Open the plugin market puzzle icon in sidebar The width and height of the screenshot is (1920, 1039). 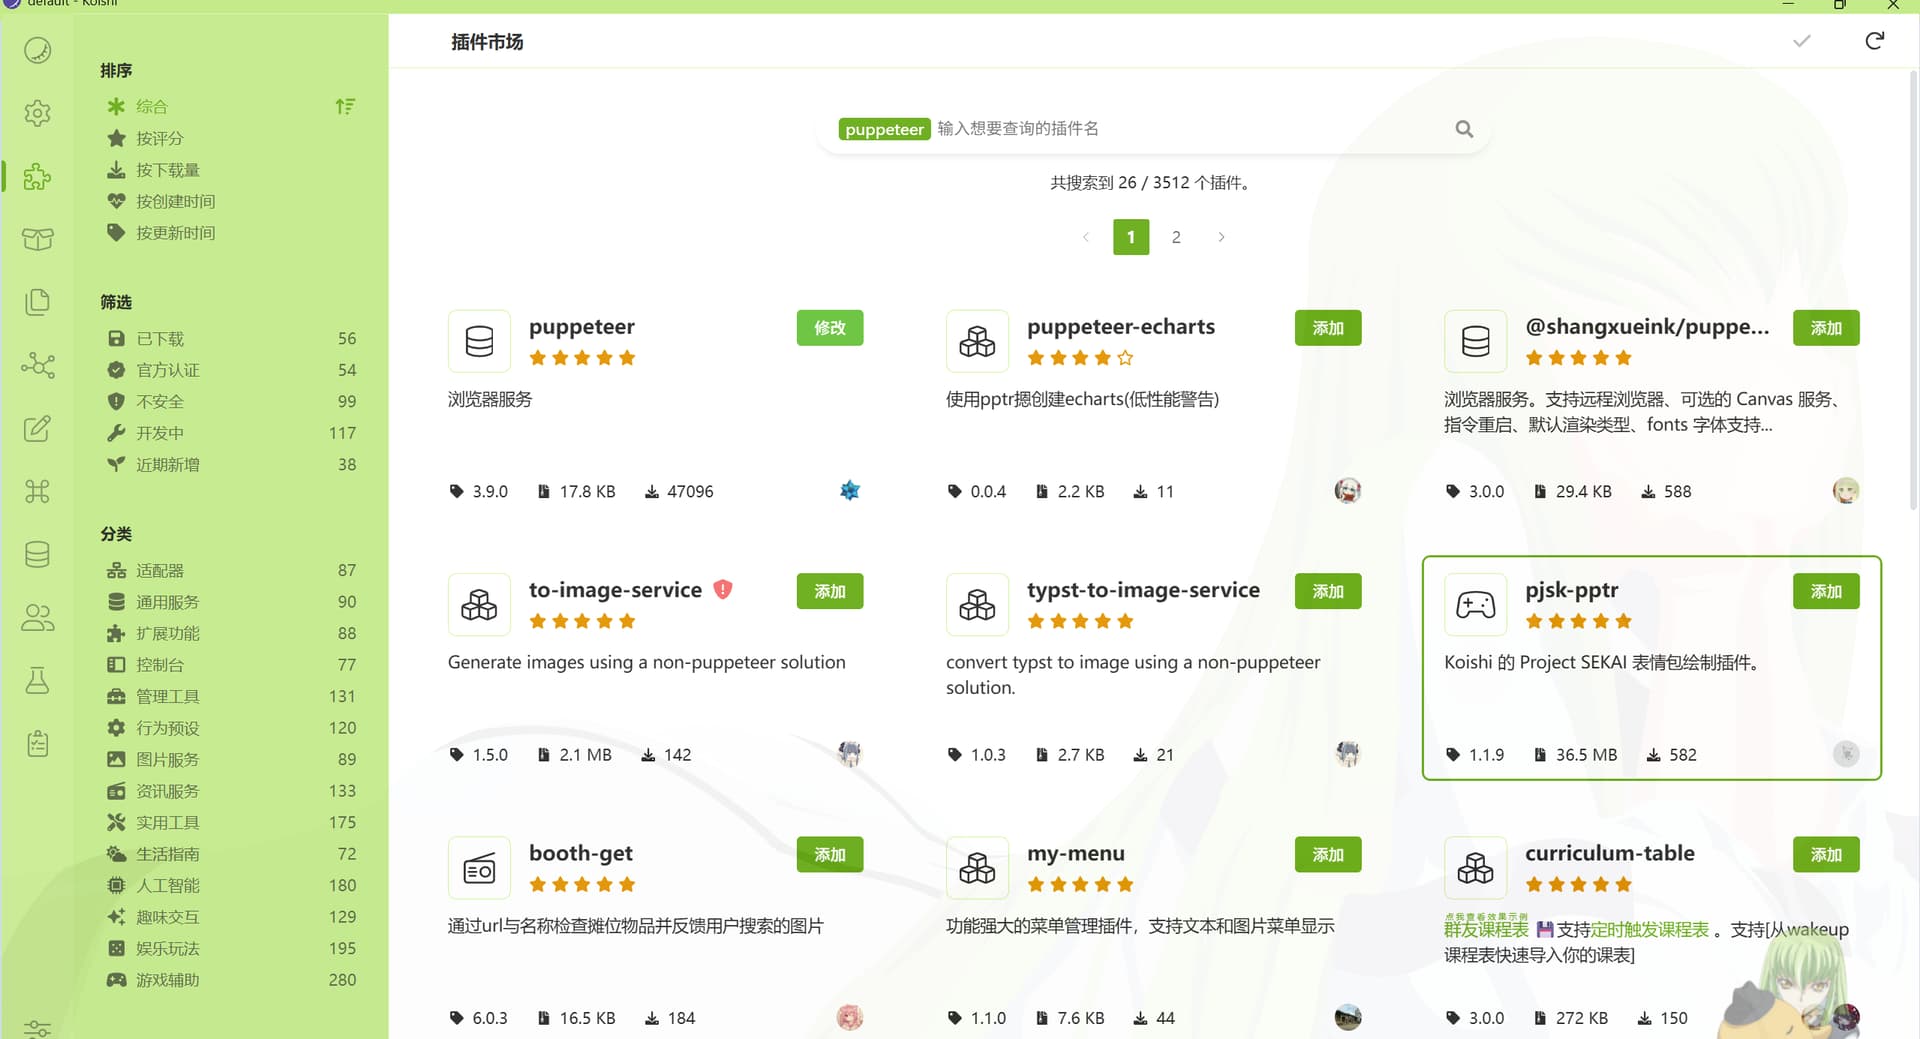pos(37,177)
